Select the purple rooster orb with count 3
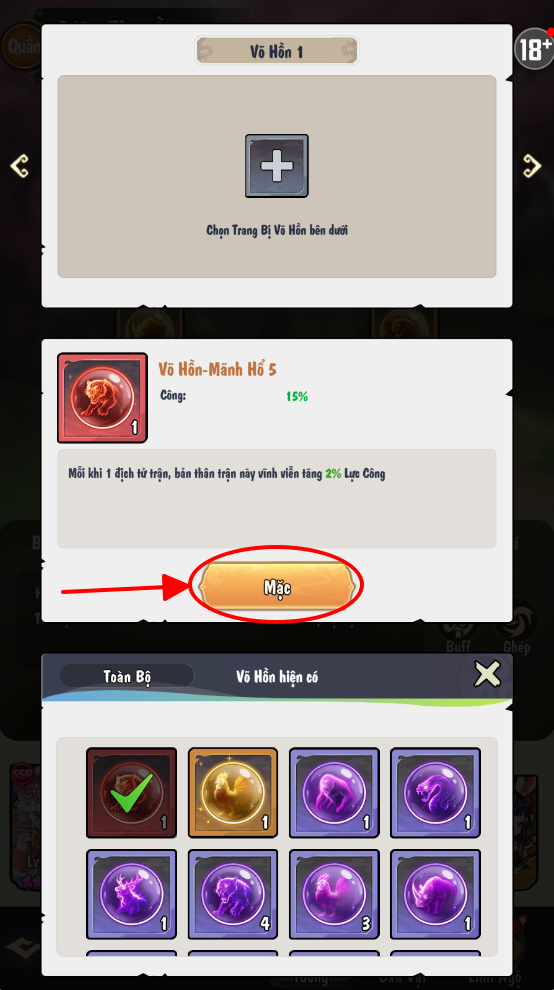 point(334,894)
